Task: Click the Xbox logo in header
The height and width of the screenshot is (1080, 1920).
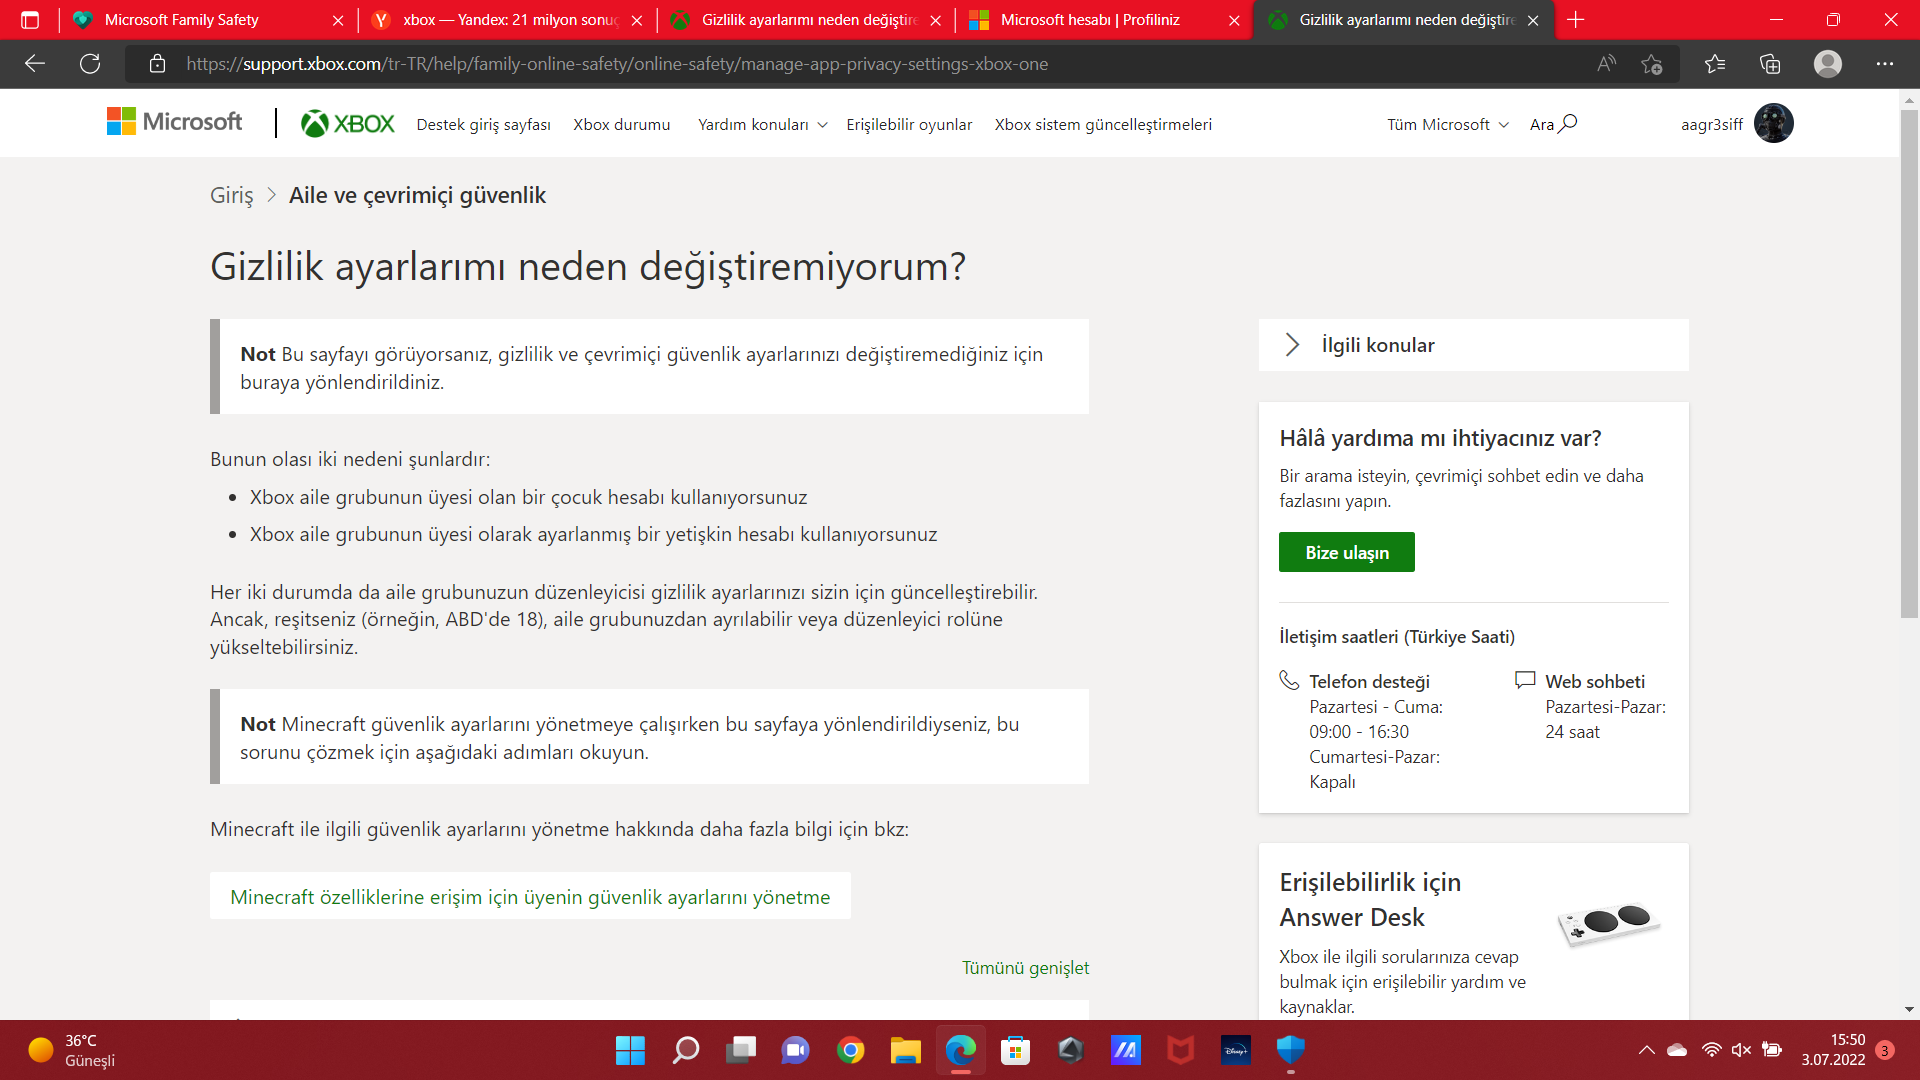Action: (x=347, y=124)
